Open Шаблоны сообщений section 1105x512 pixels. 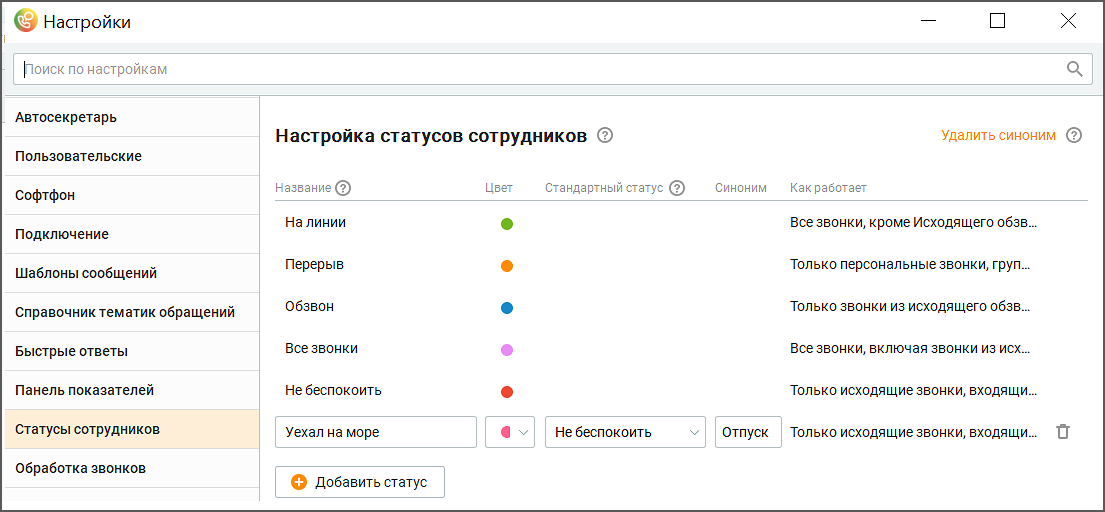[x=132, y=273]
